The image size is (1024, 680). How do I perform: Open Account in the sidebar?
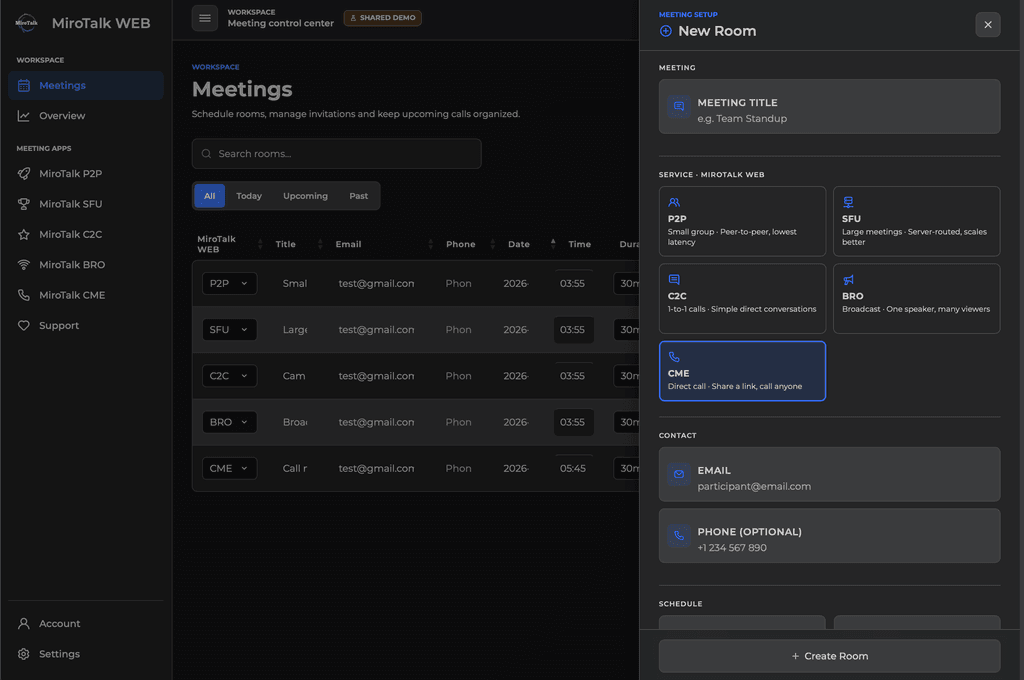pos(86,624)
